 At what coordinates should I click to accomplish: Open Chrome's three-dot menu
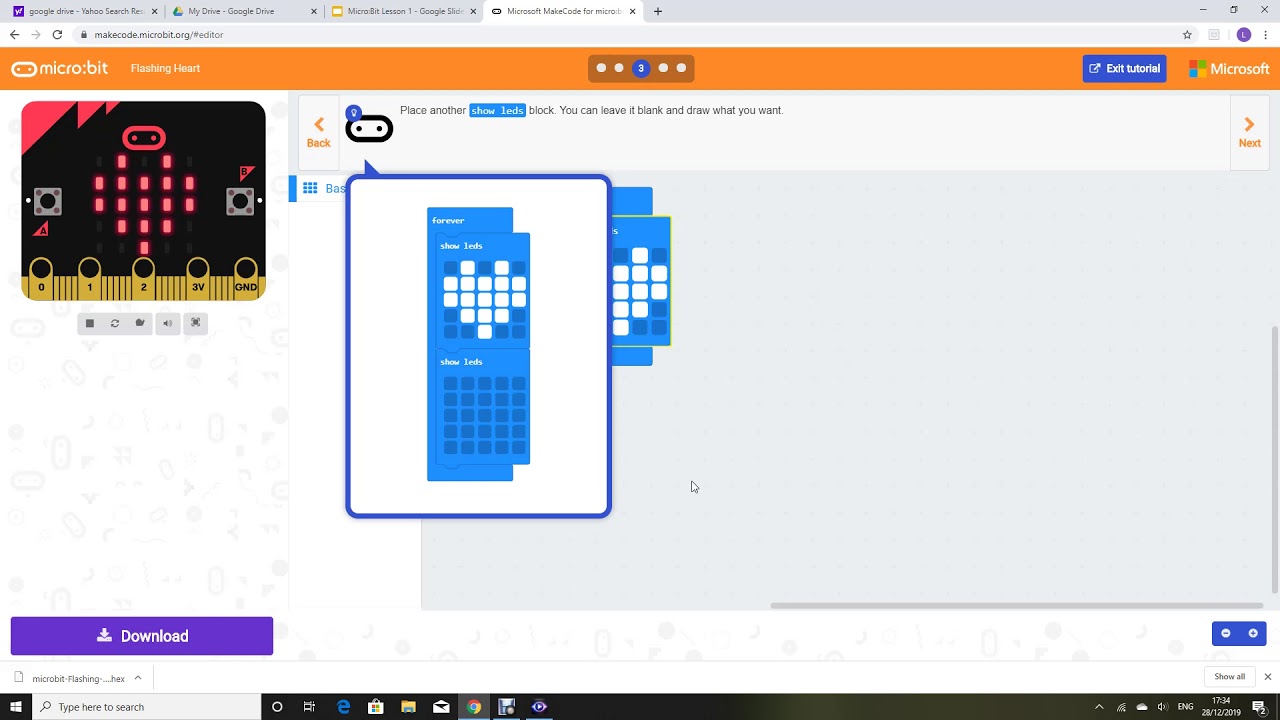click(1266, 34)
